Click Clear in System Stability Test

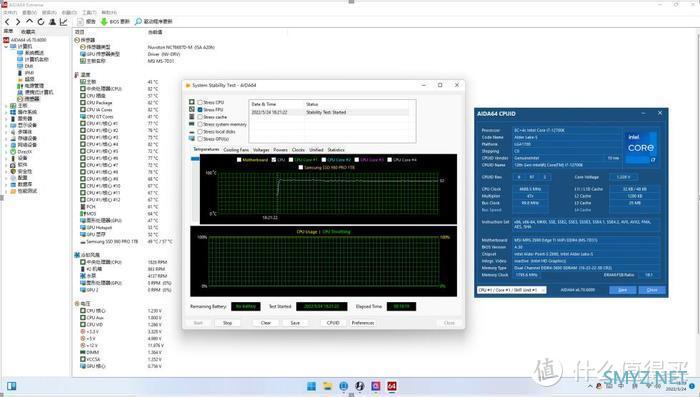click(x=266, y=323)
